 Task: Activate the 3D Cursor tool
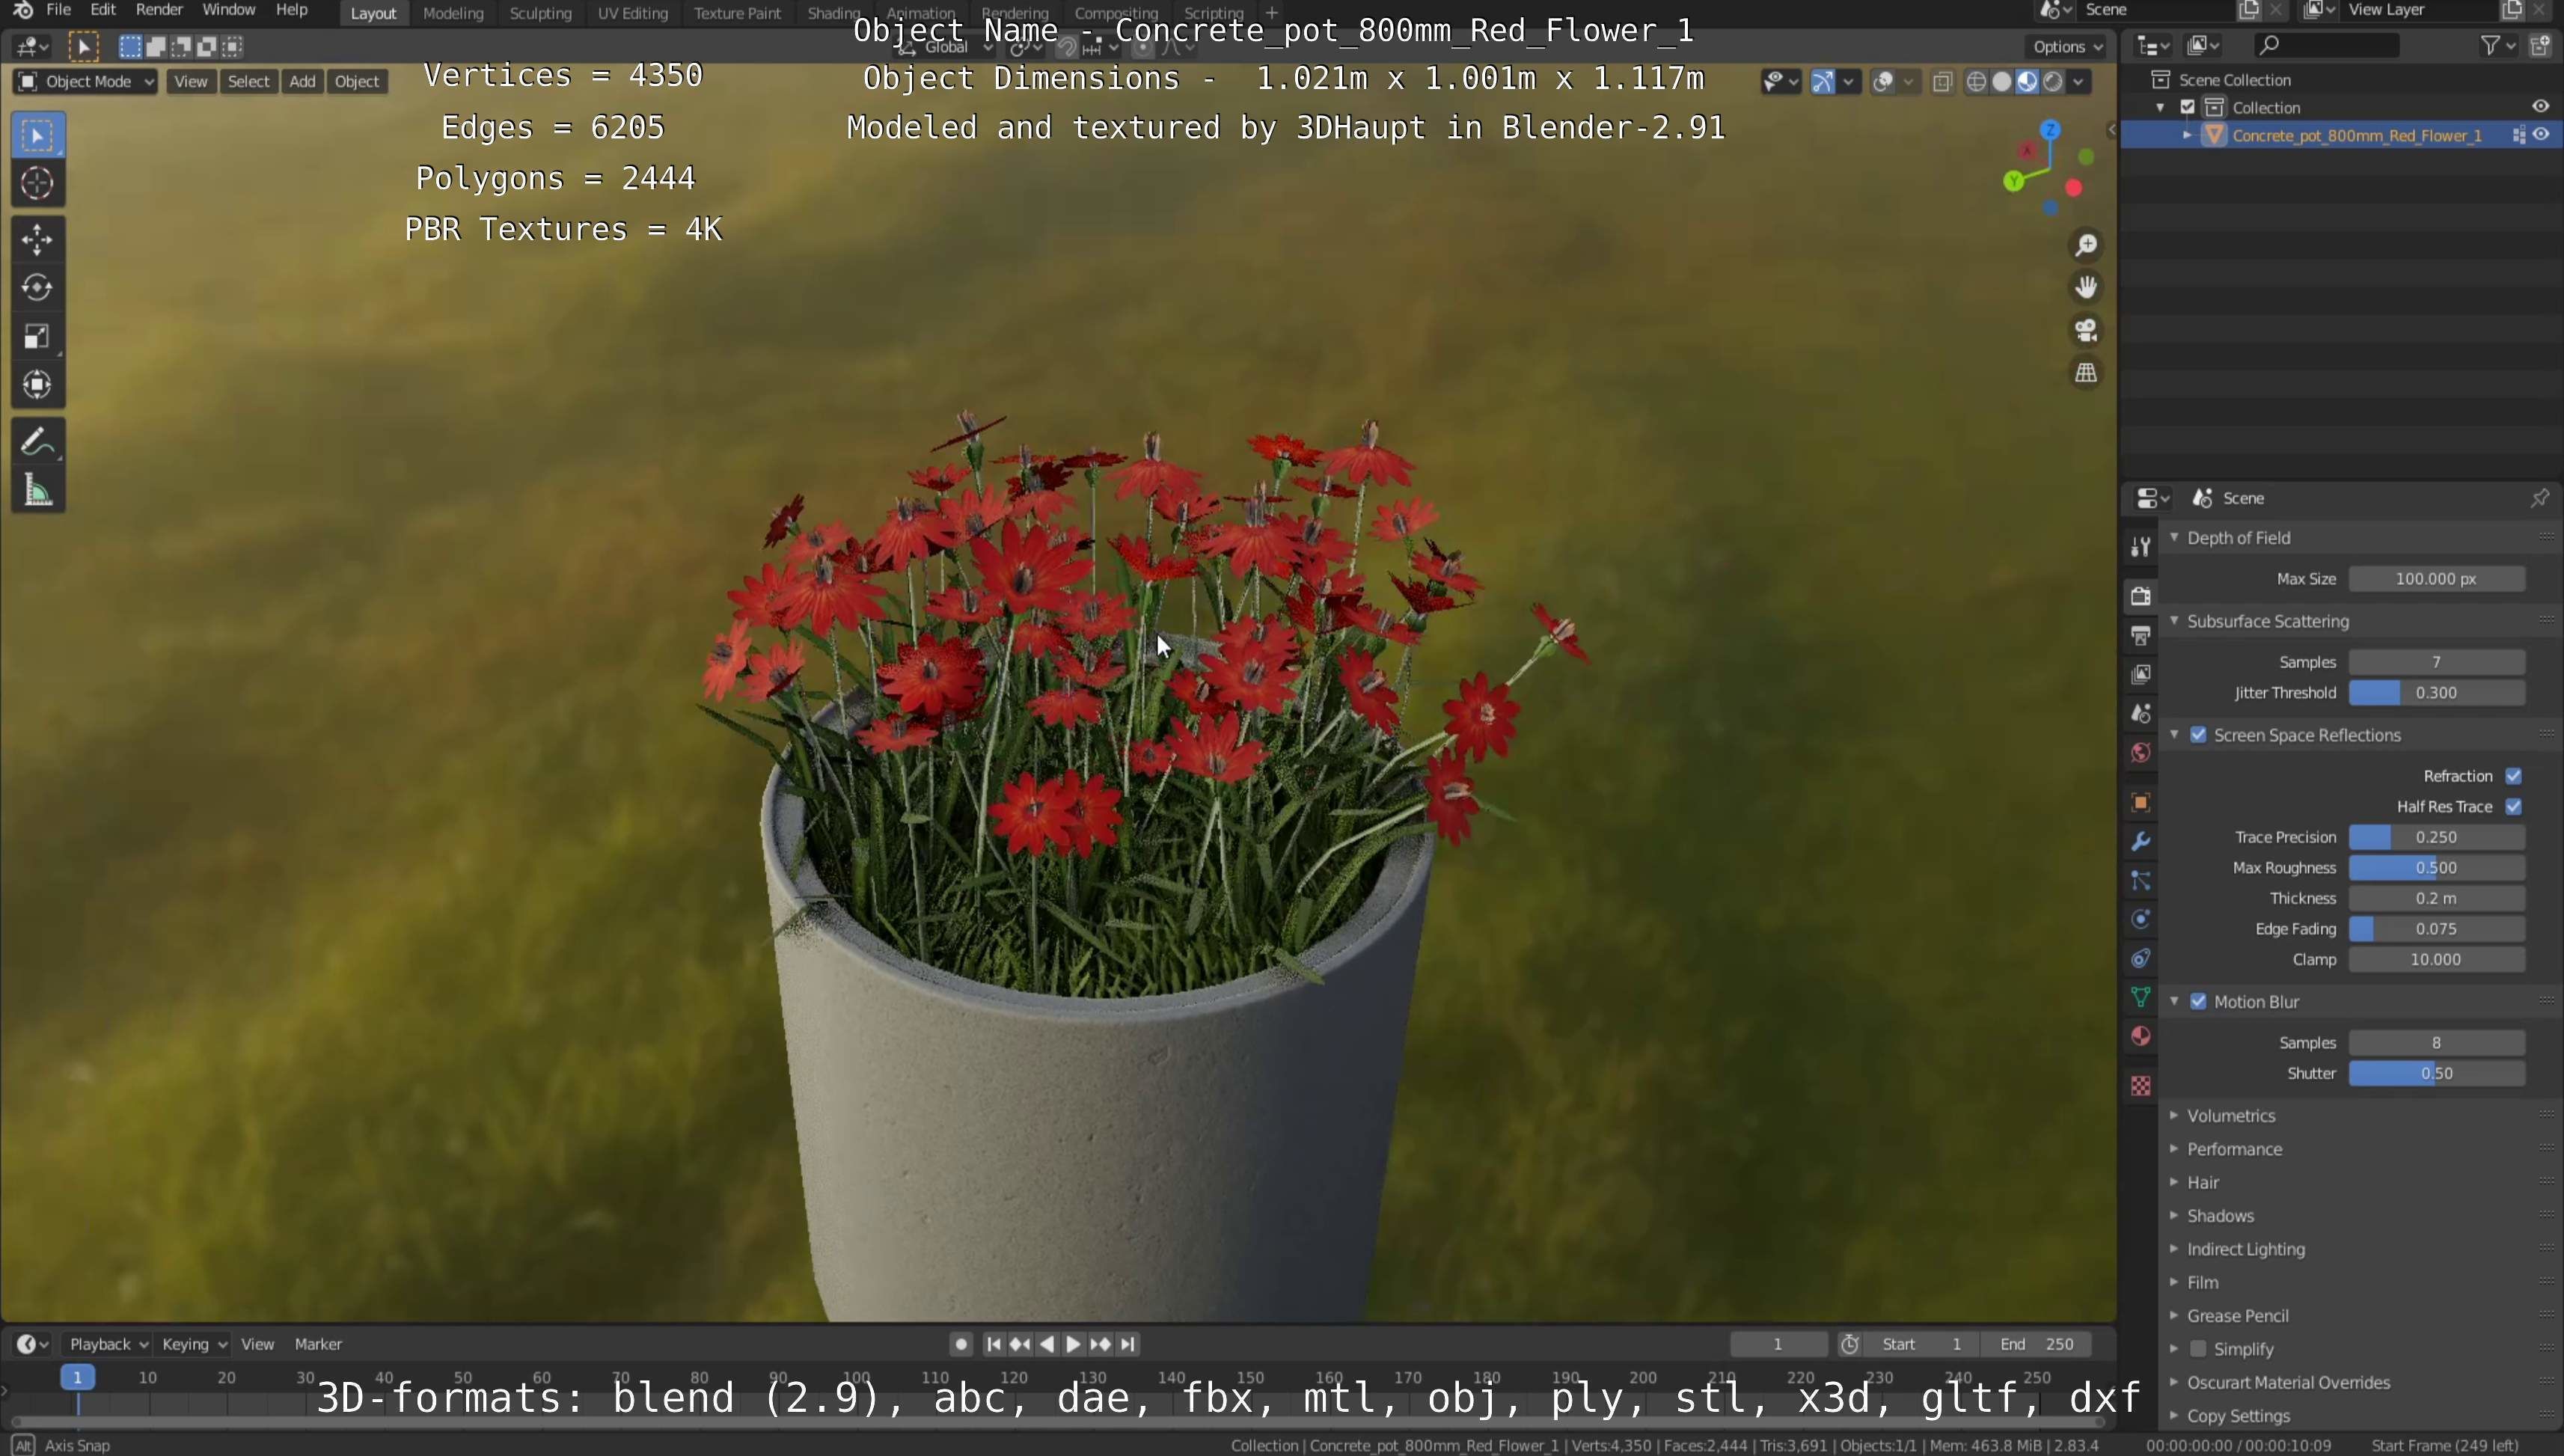click(x=38, y=183)
